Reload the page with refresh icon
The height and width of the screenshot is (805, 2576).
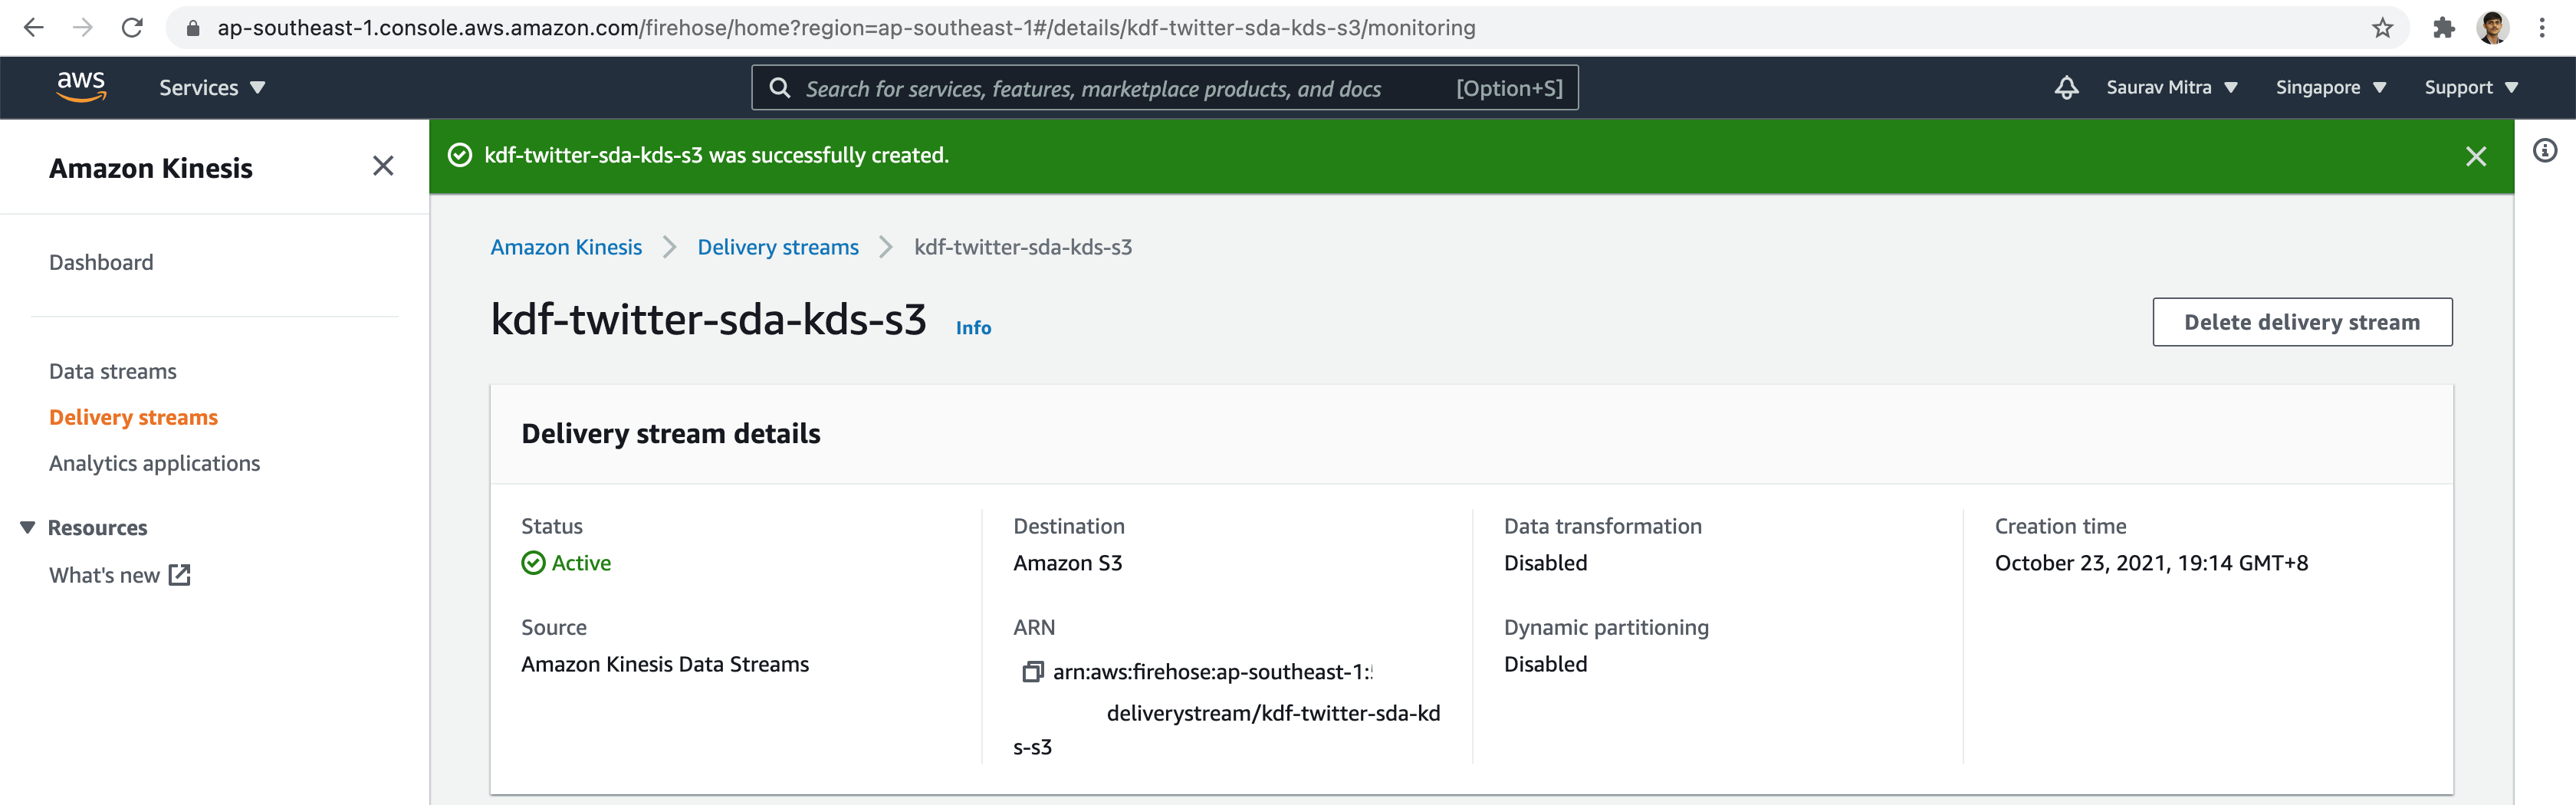[132, 28]
